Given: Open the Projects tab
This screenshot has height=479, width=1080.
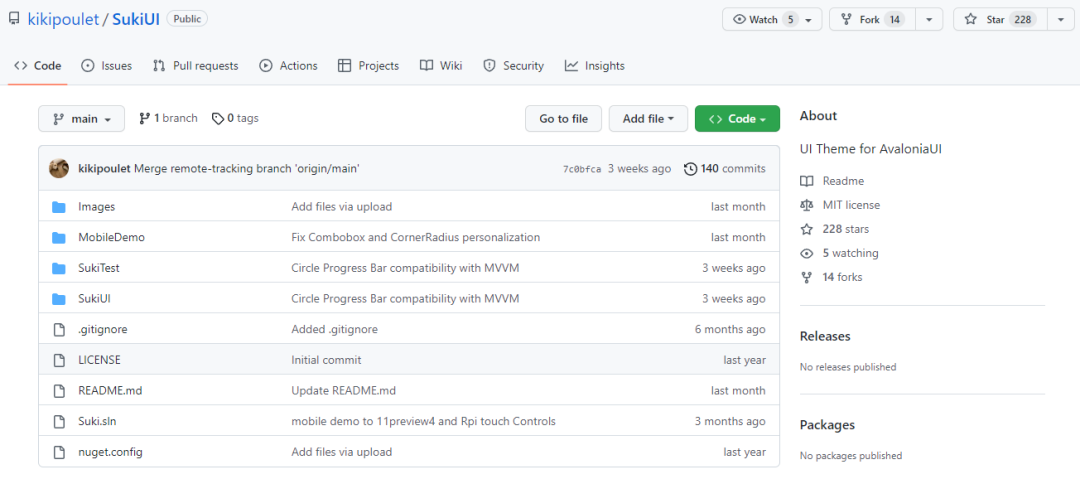Looking at the screenshot, I should (368, 66).
